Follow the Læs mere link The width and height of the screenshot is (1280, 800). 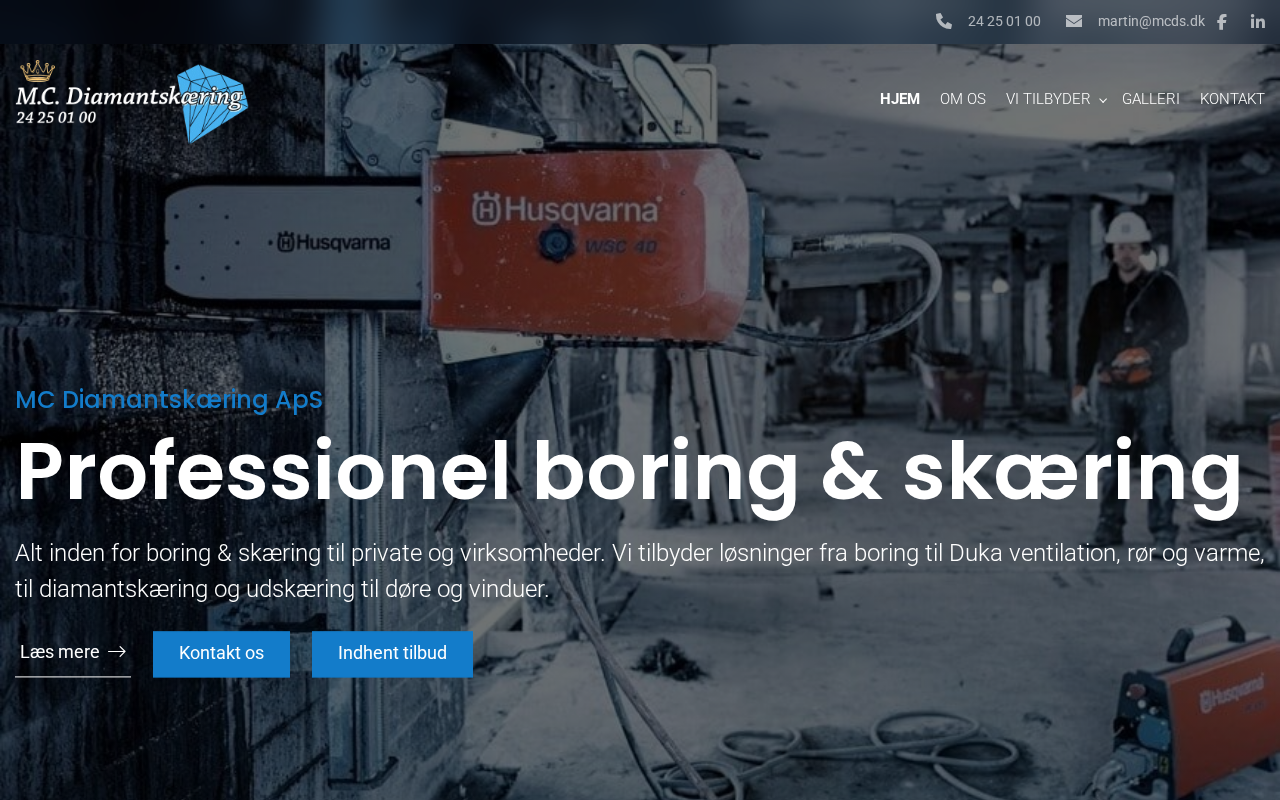pos(73,653)
